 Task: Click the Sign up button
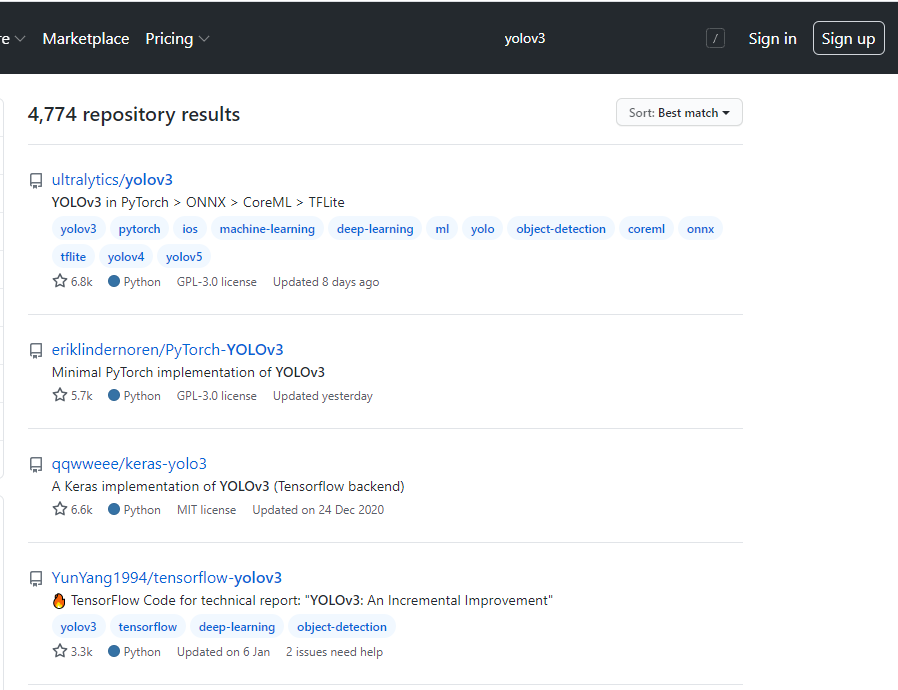tap(848, 38)
